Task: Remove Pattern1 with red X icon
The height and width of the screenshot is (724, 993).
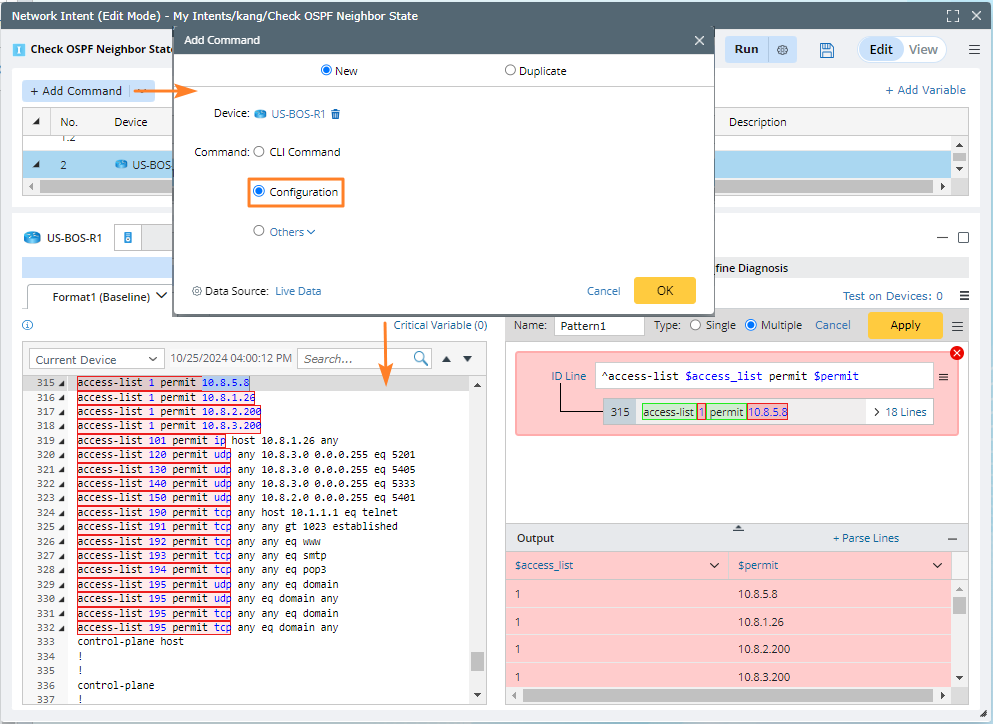Action: point(956,353)
